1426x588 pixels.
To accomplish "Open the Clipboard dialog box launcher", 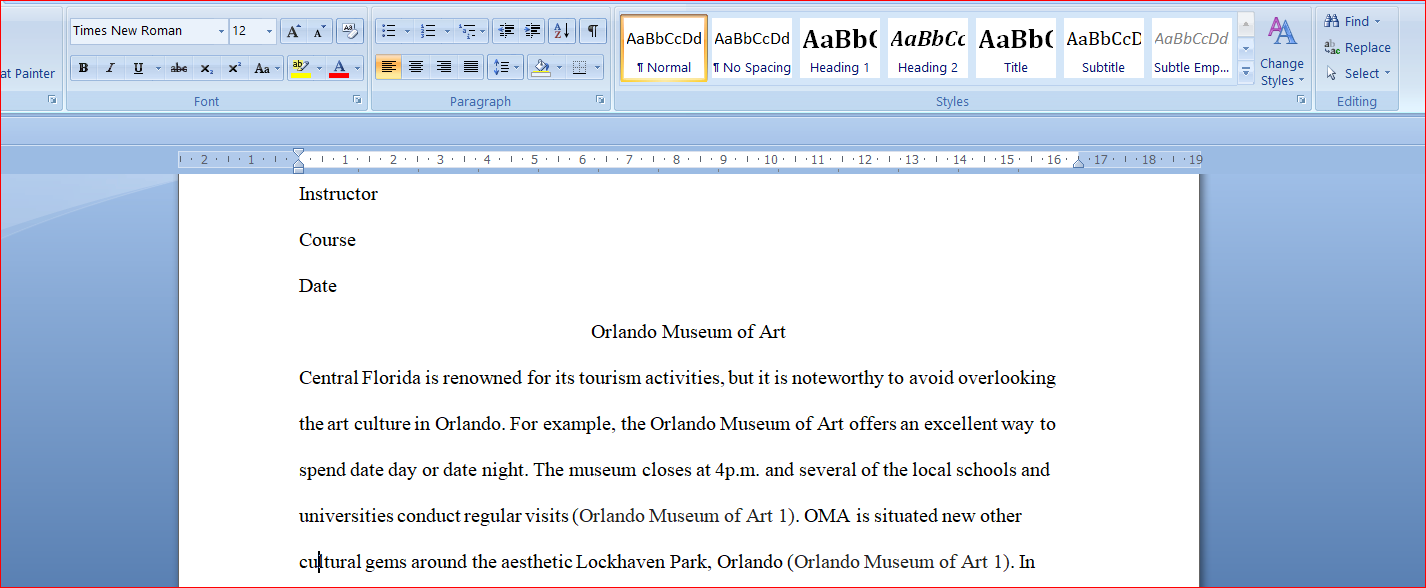I will coord(52,100).
